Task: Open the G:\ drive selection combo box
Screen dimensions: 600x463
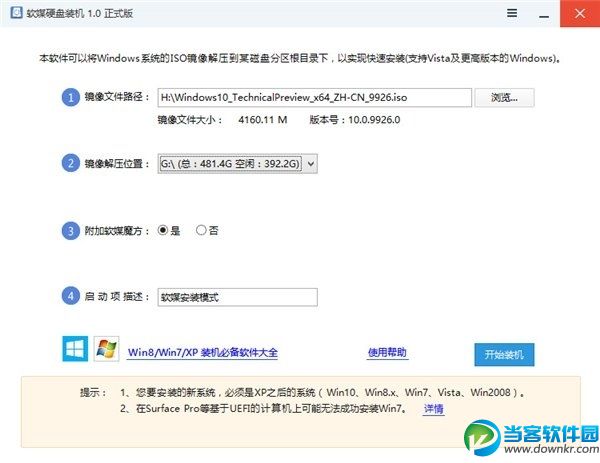Action: point(237,164)
